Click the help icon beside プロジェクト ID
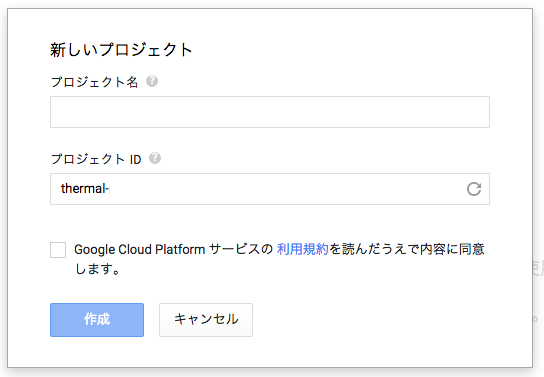This screenshot has height=377, width=544. pyautogui.click(x=155, y=158)
